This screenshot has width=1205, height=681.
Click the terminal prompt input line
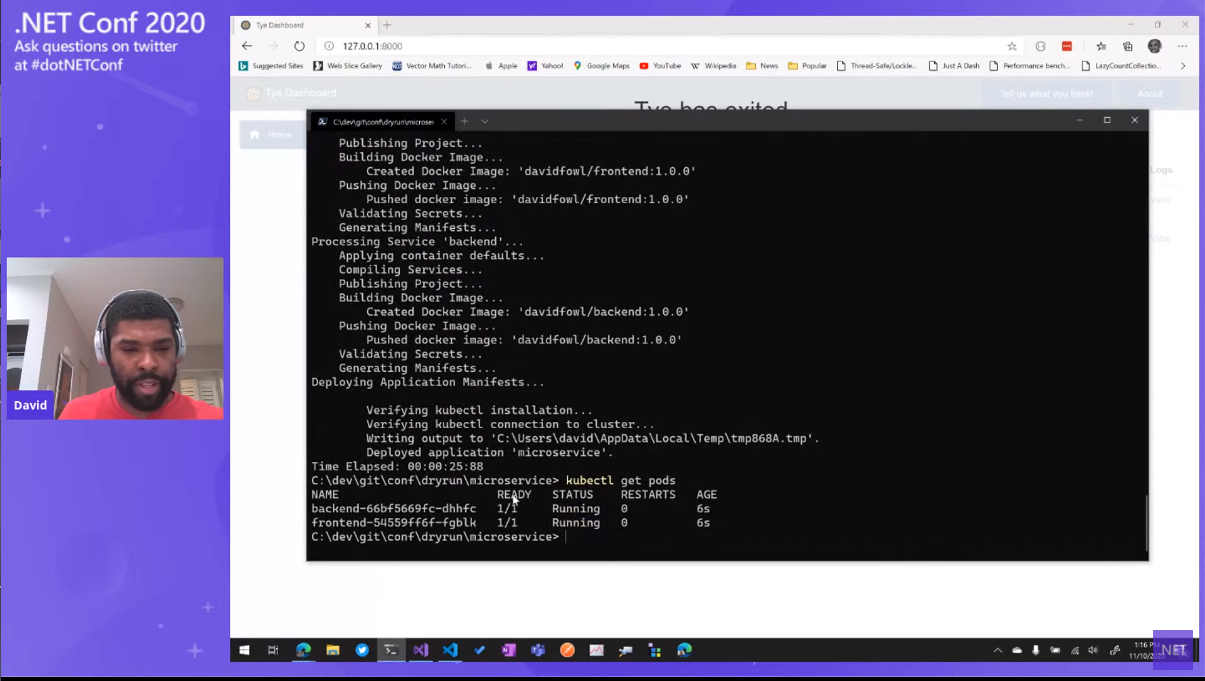[438, 537]
